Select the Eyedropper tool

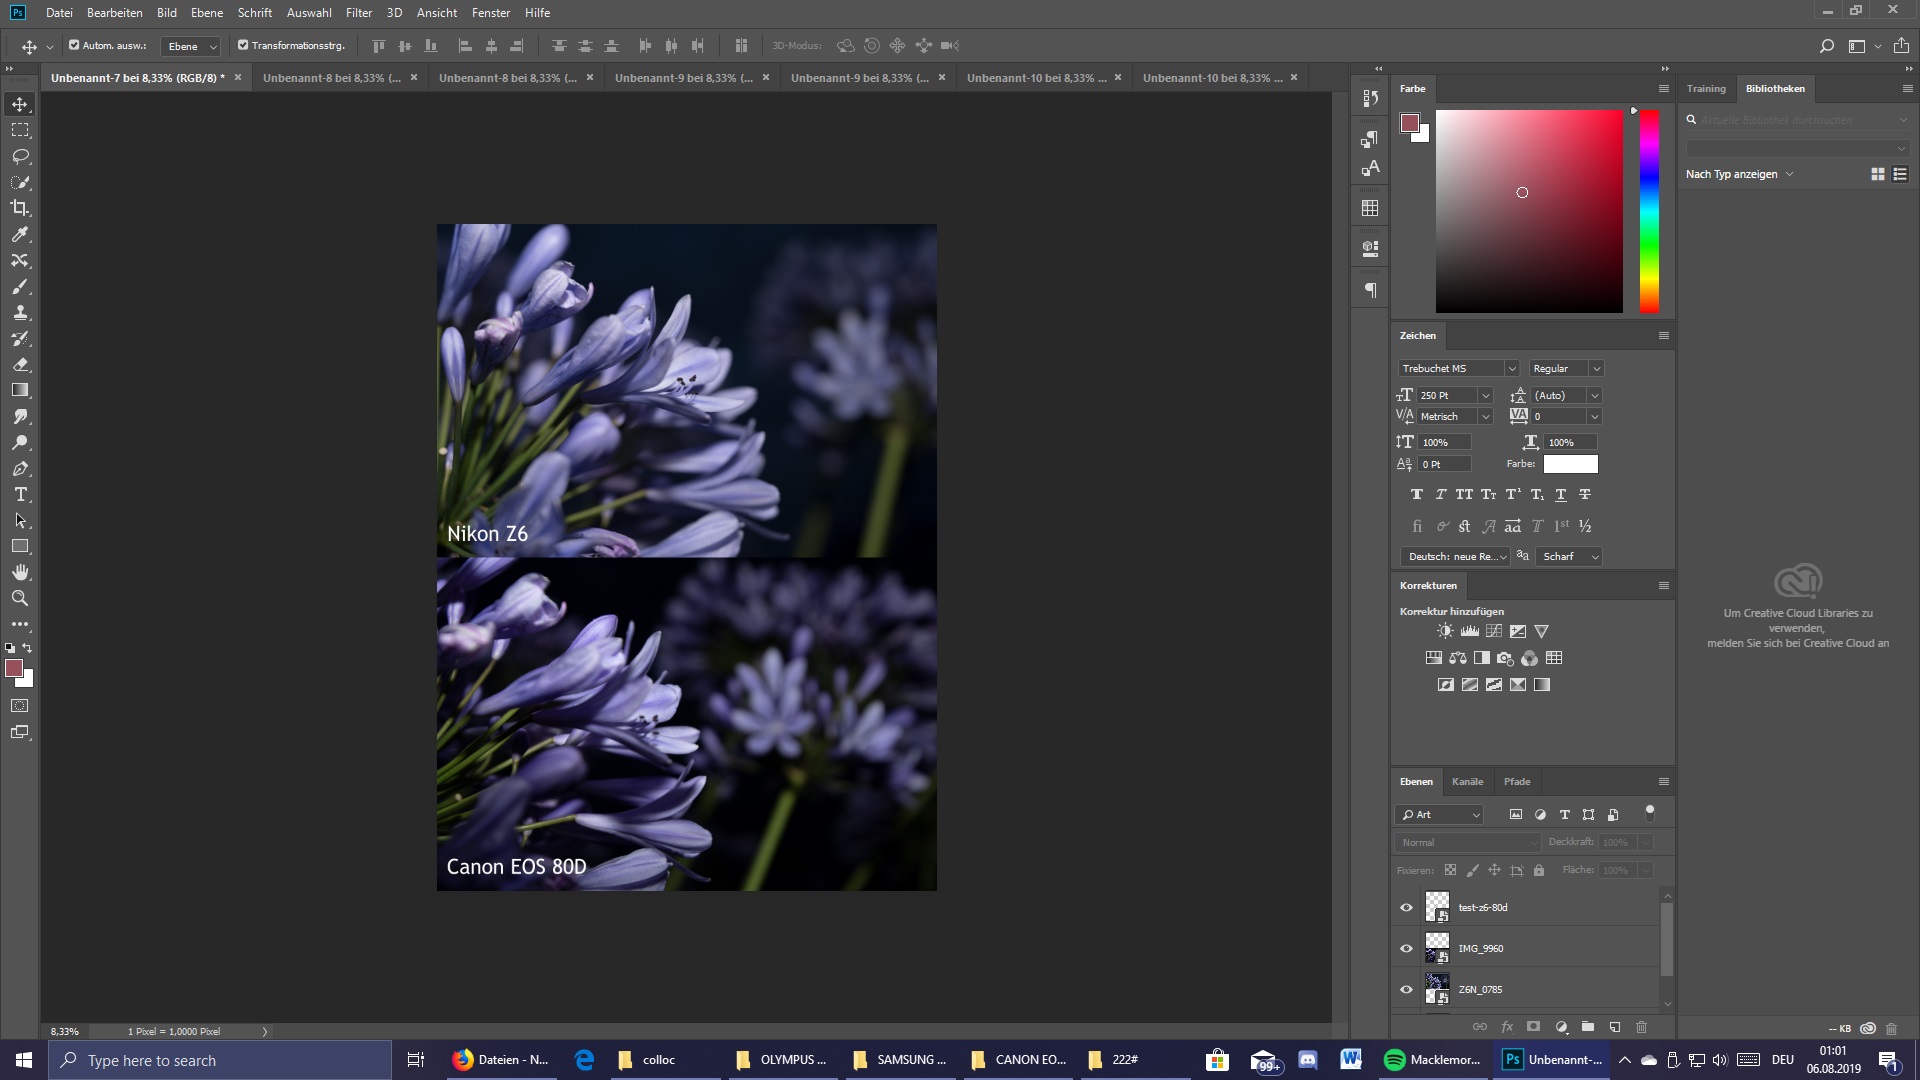tap(20, 234)
